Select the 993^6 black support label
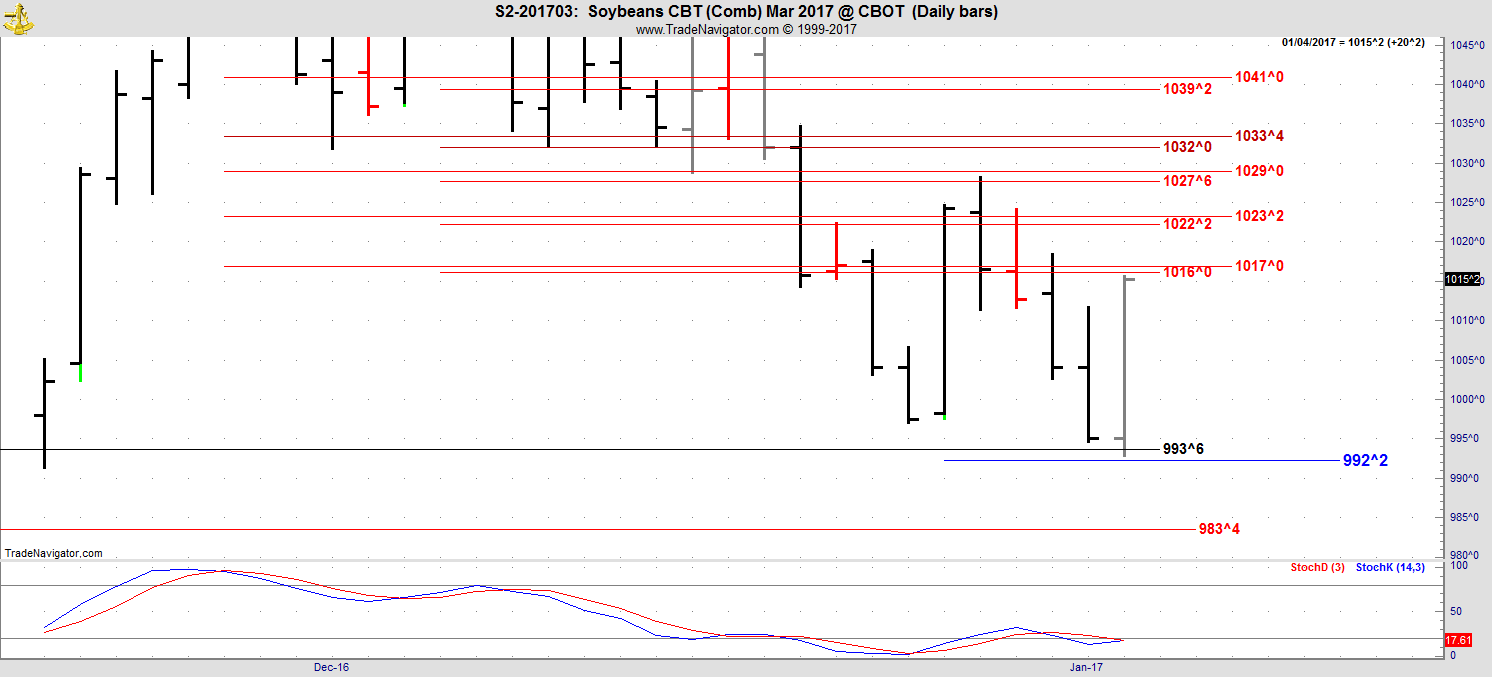The height and width of the screenshot is (677, 1492). (x=1182, y=449)
